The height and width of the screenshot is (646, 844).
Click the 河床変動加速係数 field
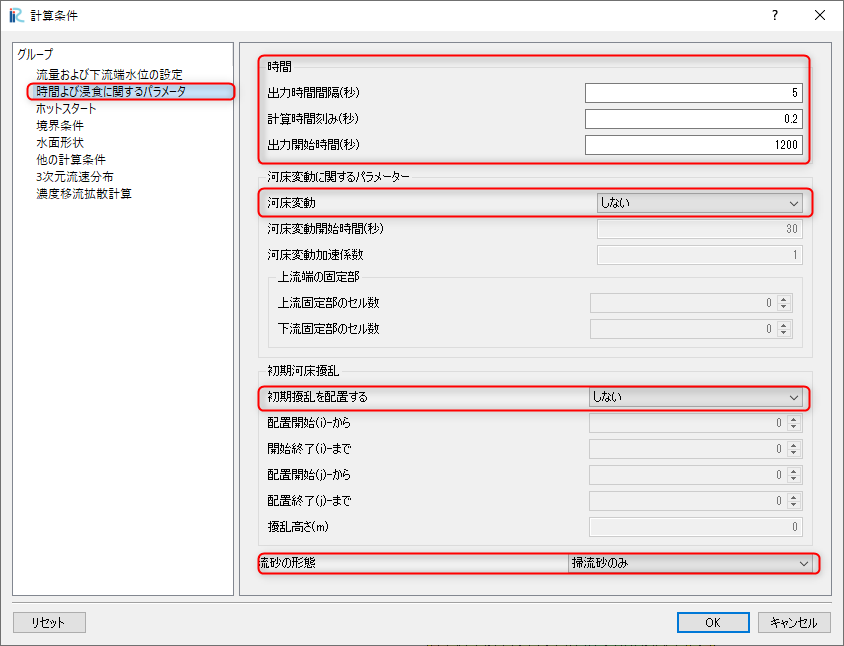(700, 255)
